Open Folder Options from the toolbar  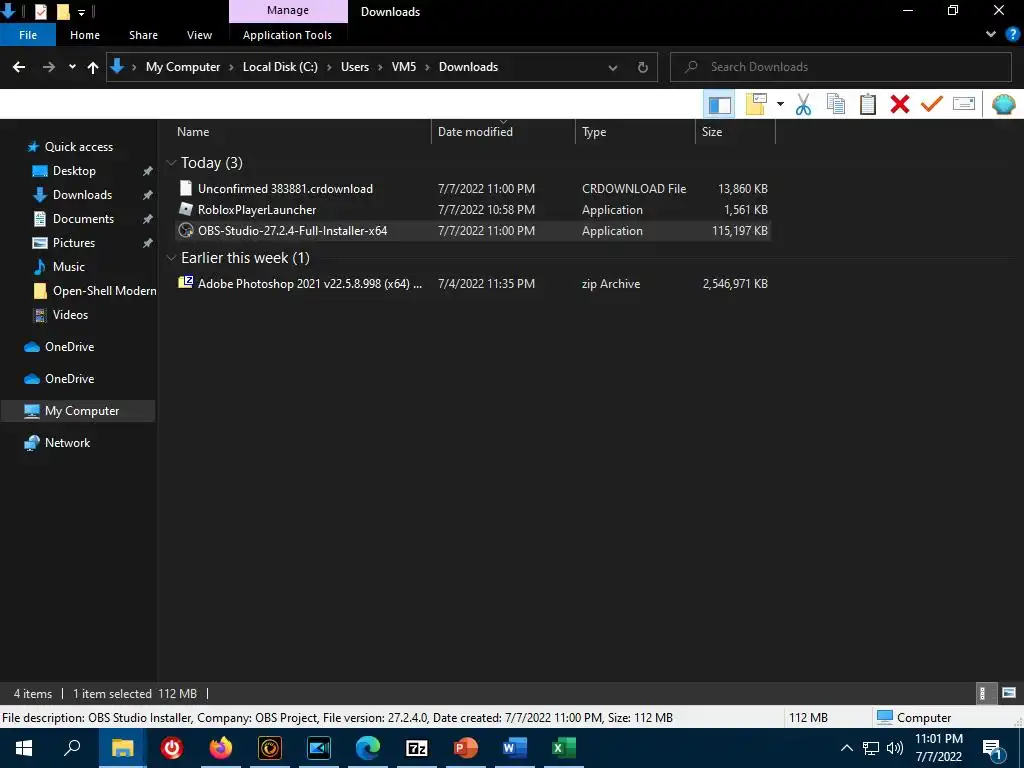756,104
